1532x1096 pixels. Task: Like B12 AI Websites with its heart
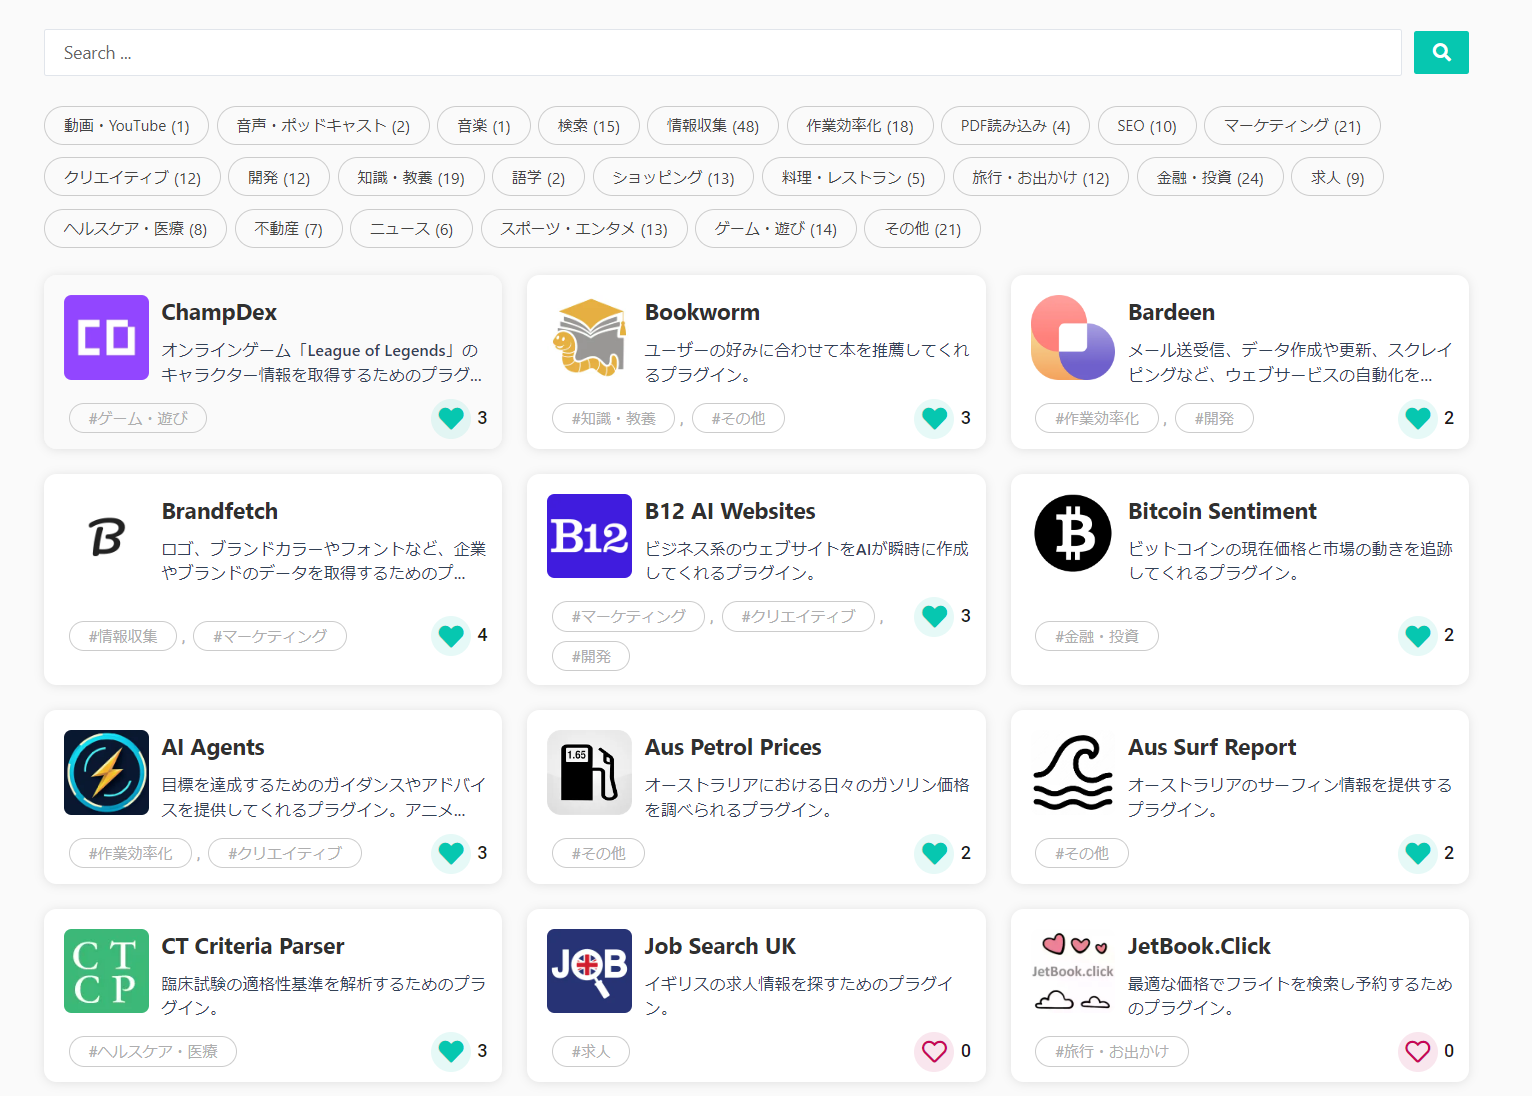934,616
